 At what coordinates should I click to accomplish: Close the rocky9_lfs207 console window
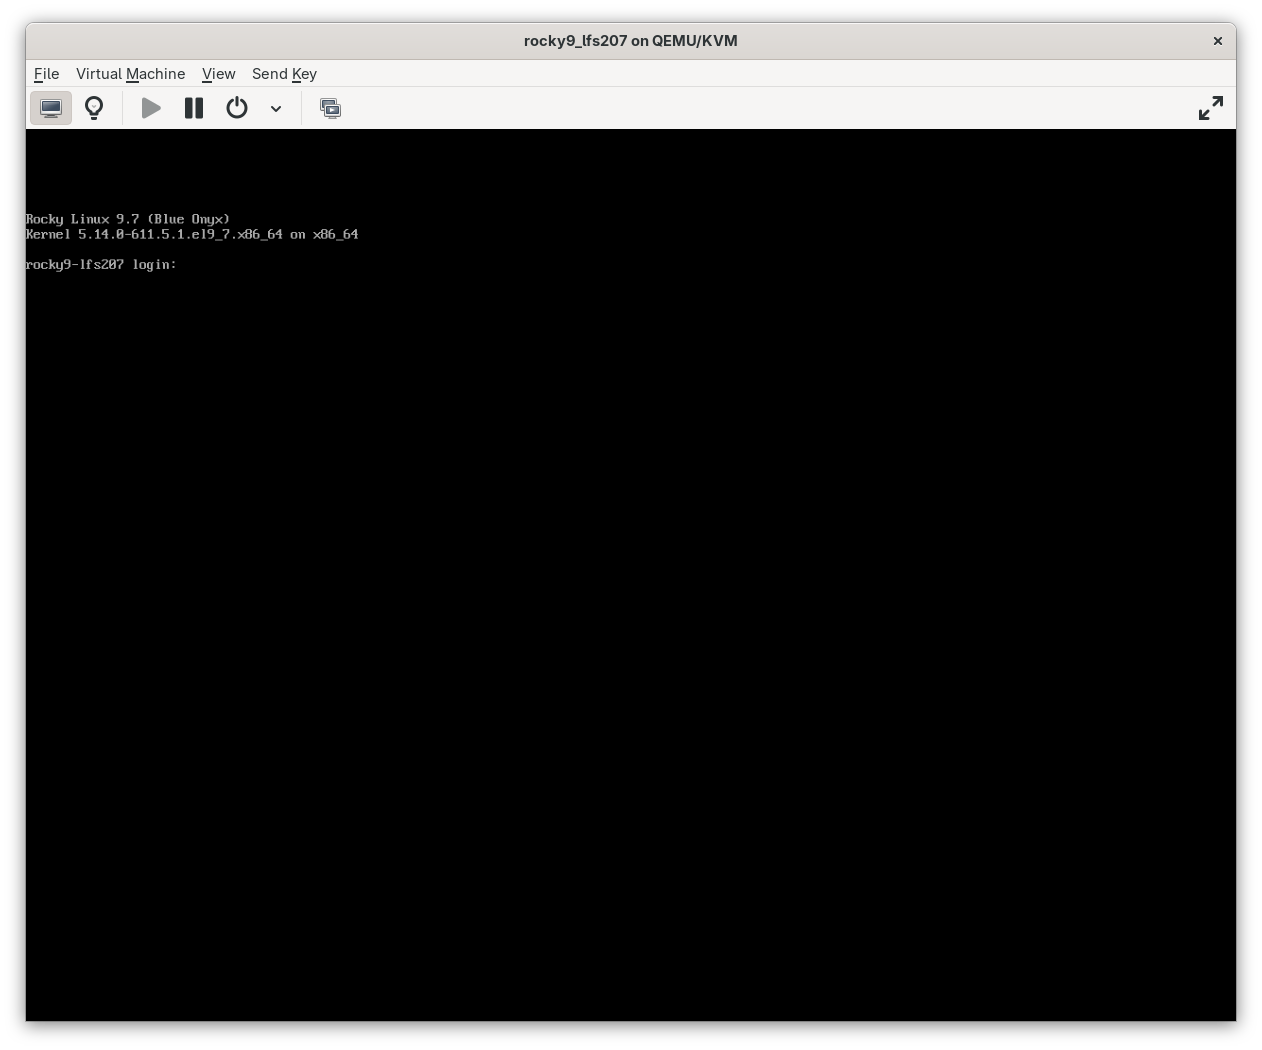pyautogui.click(x=1217, y=41)
